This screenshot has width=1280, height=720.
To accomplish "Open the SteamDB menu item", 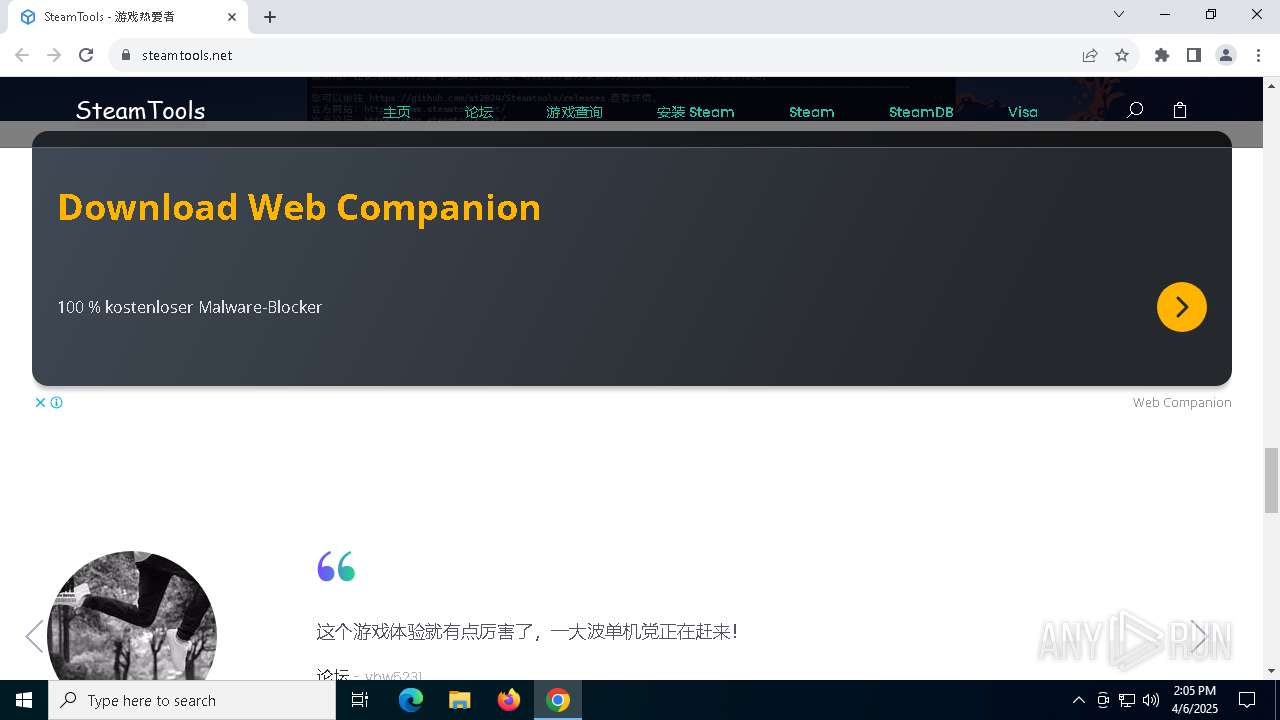I will tap(921, 112).
